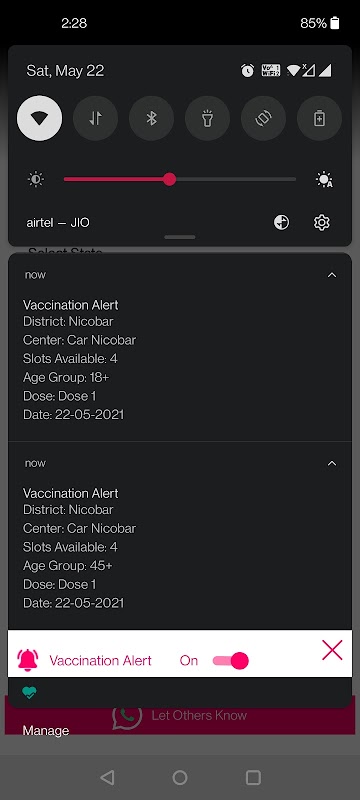Toggle the Wi-Fi quick settings tile

[x=40, y=118]
